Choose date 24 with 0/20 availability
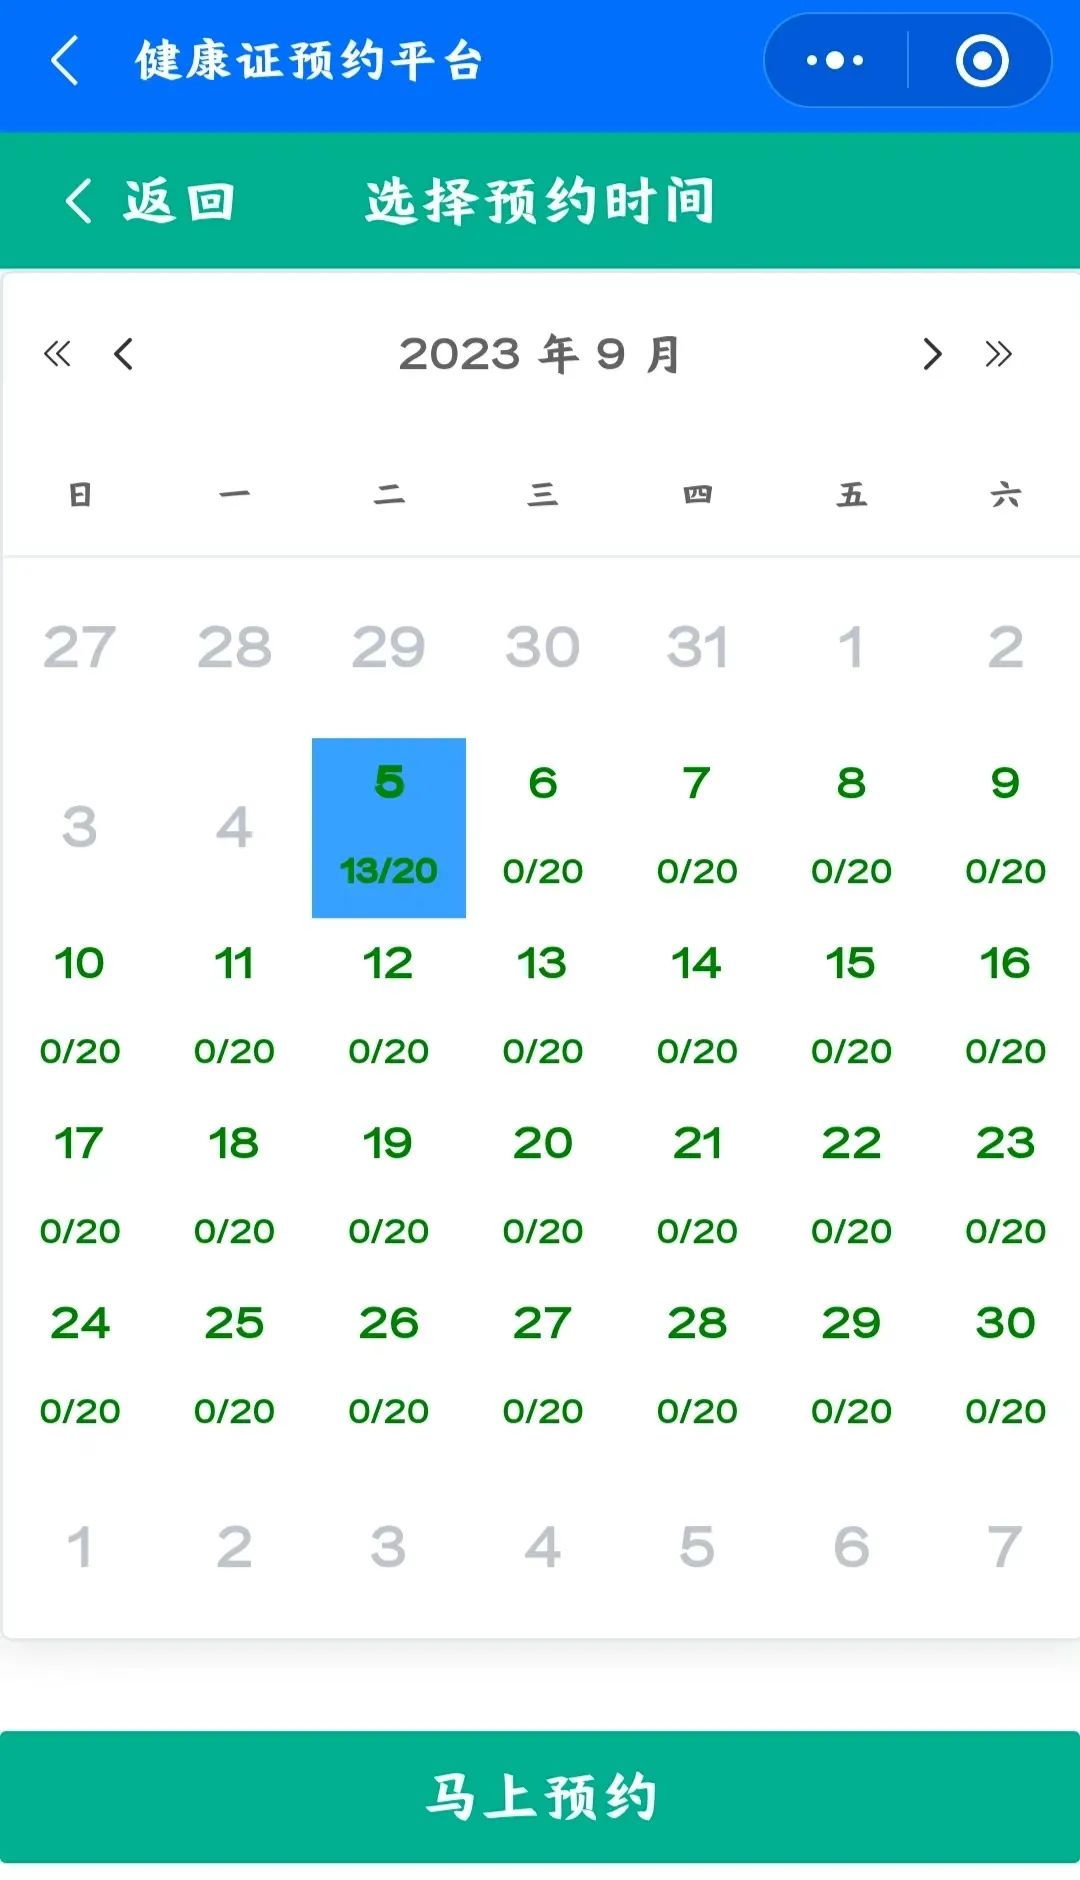1080x1880 pixels. pyautogui.click(x=80, y=1367)
